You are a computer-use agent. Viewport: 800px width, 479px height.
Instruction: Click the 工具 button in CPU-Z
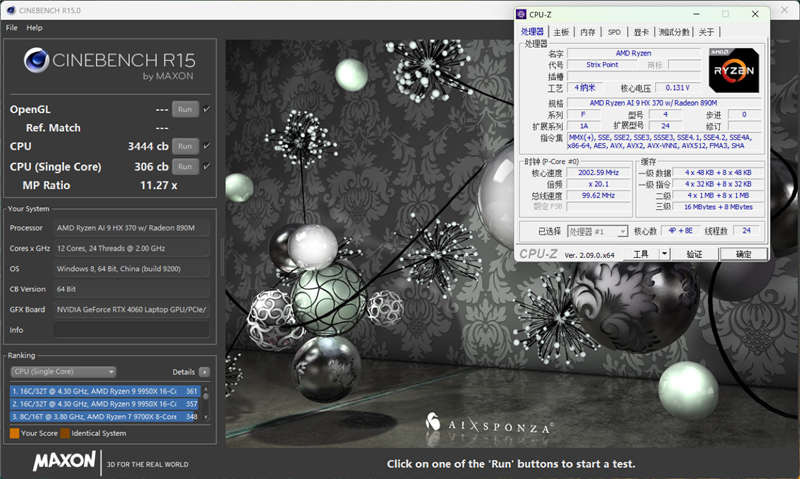point(641,254)
